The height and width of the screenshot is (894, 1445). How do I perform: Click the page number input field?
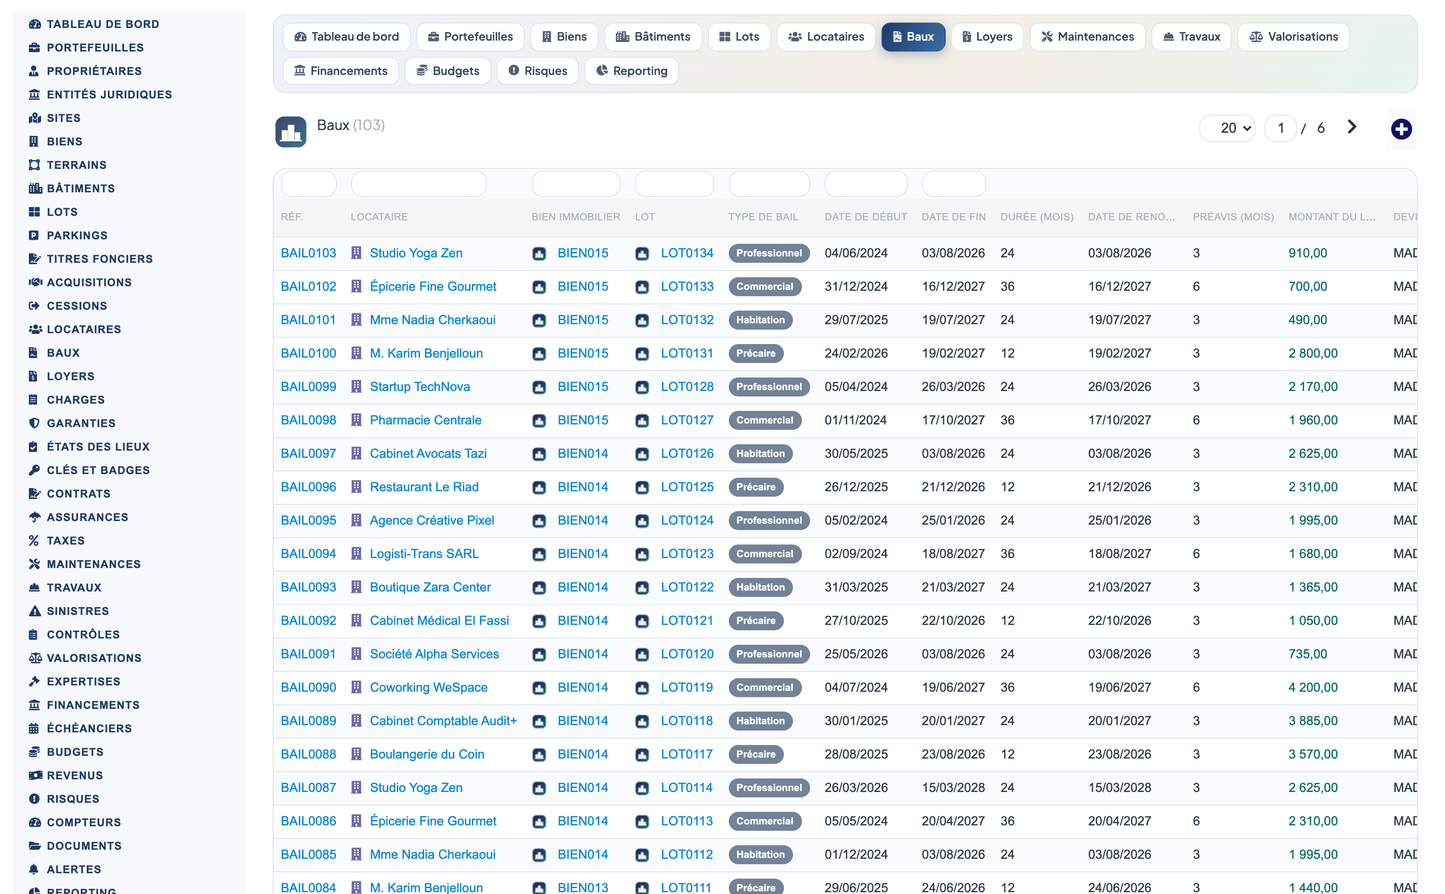coord(1281,128)
